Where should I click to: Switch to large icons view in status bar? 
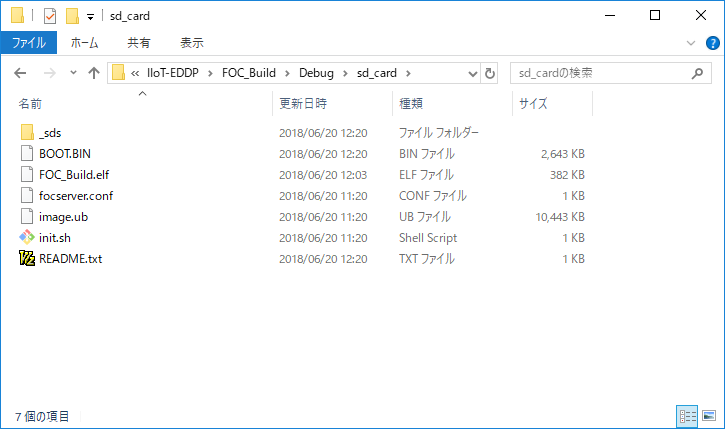711,415
